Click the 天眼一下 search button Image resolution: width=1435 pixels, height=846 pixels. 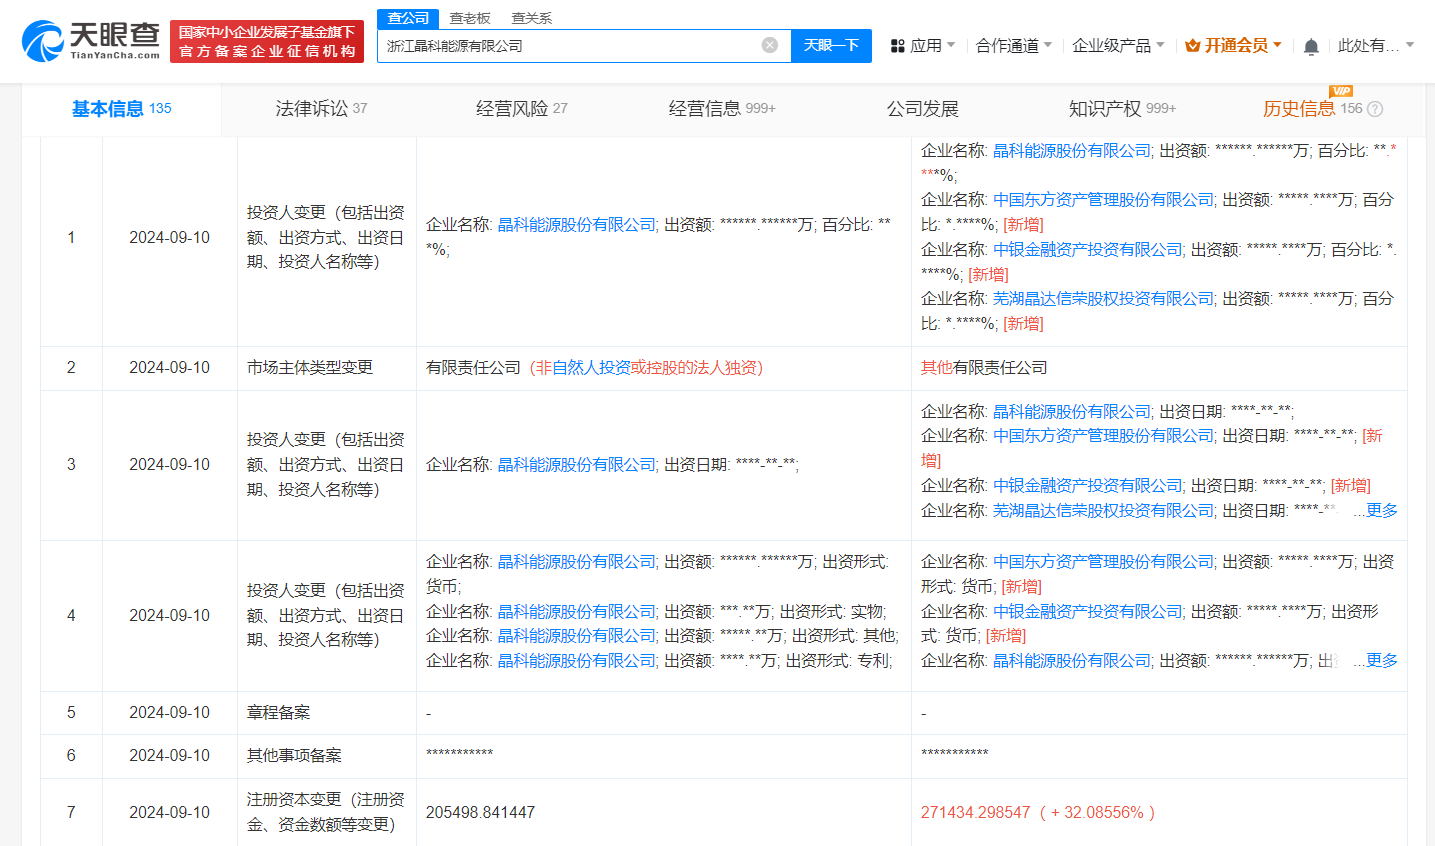(x=831, y=45)
